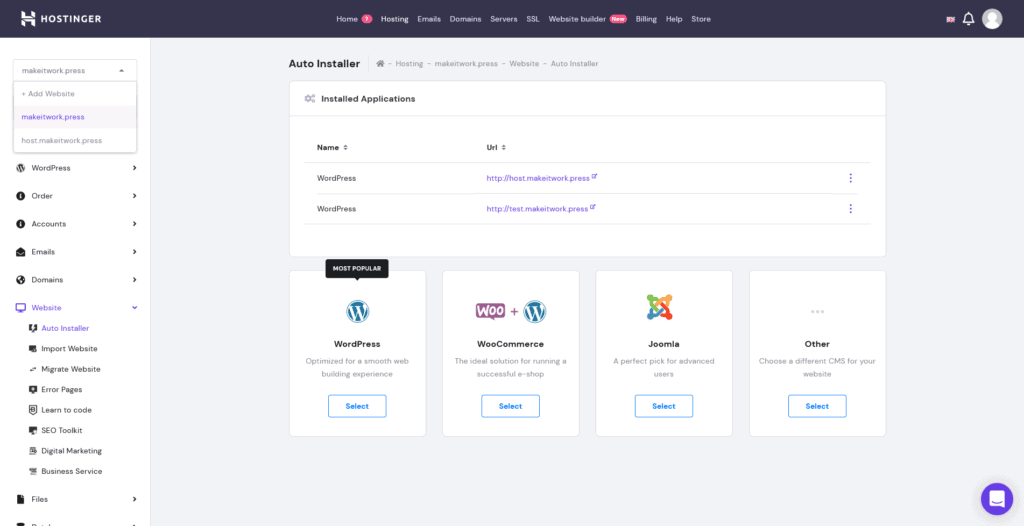Click the Website monitor icon in sidebar
Image resolution: width=1024 pixels, height=526 pixels.
tap(20, 308)
